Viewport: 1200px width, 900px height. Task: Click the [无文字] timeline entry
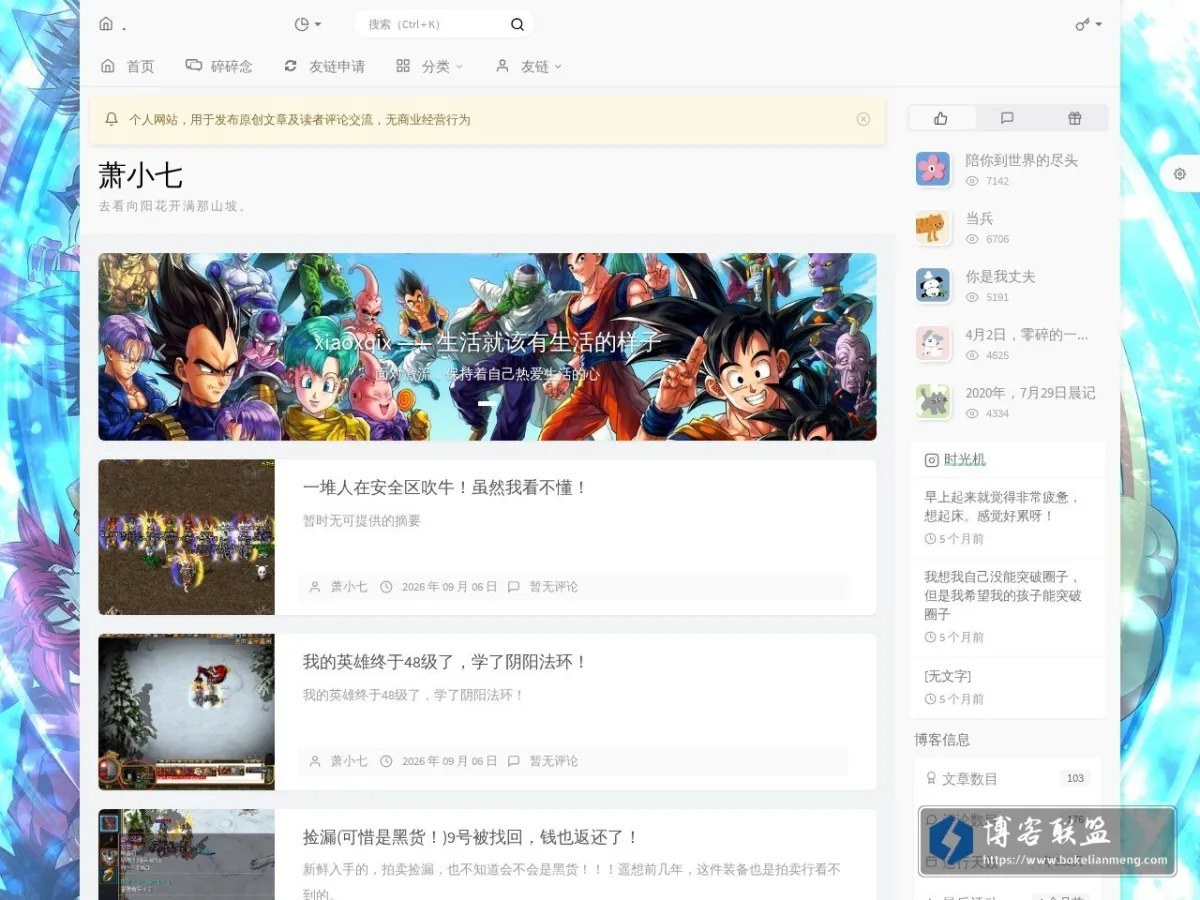click(x=1007, y=686)
